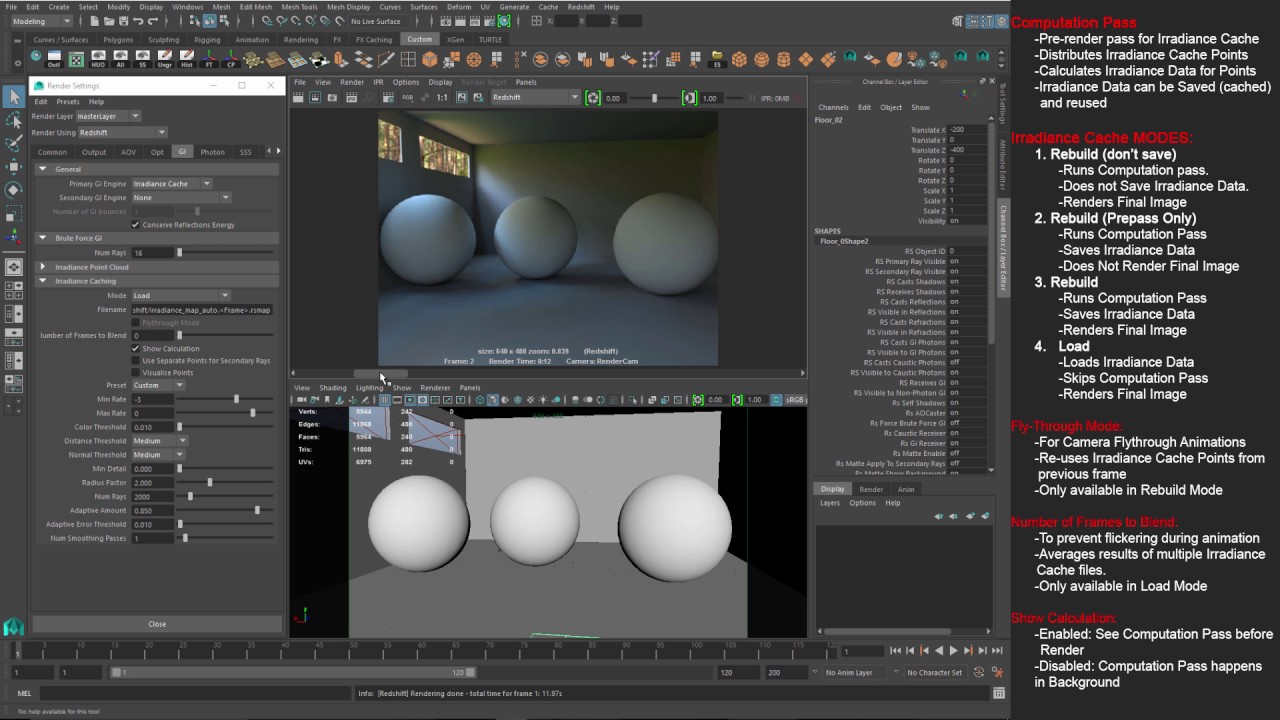Toggle the Show Calculation checkbox
The height and width of the screenshot is (720, 1280).
(x=136, y=348)
